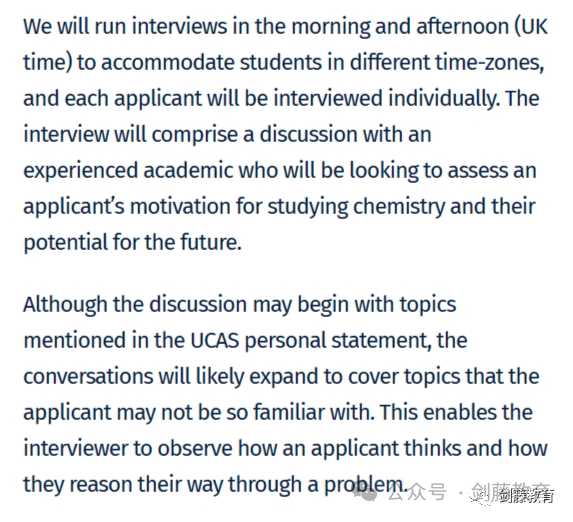Screen dimensions: 573x522
Task: Click the words 'interview will comprise'
Action: 131,135
